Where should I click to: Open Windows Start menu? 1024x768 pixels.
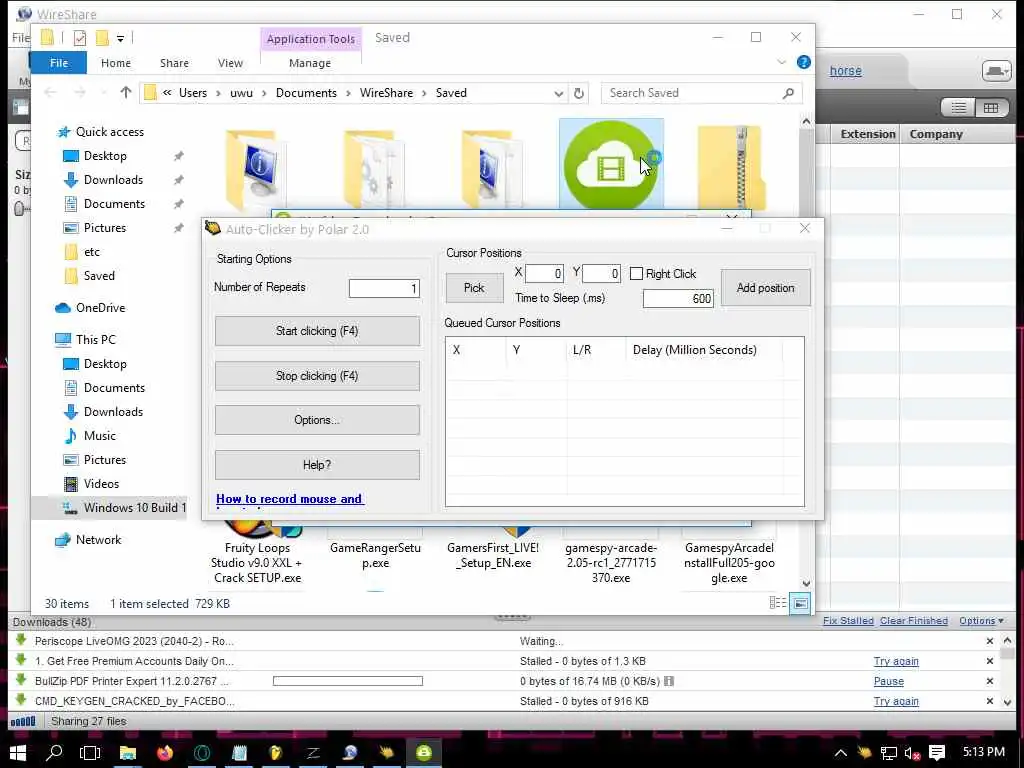tap(18, 753)
